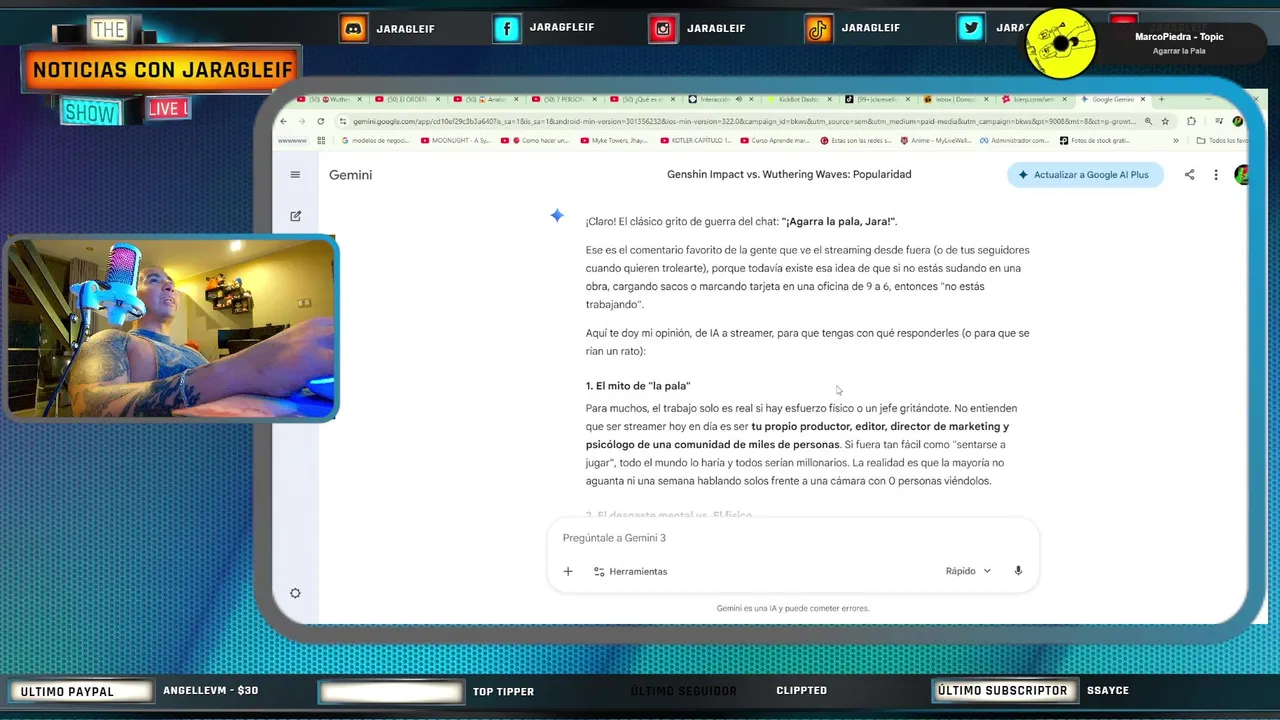
Task: Open the Estas son las redes bookmark
Action: 855,140
